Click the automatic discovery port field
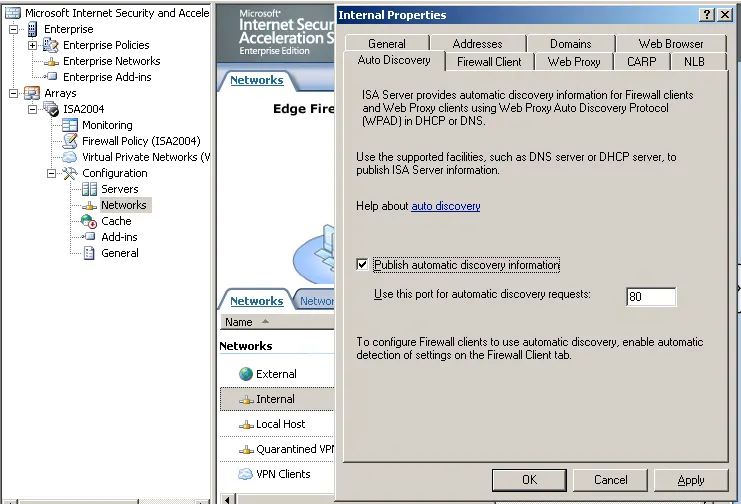The image size is (741, 504). 651,296
